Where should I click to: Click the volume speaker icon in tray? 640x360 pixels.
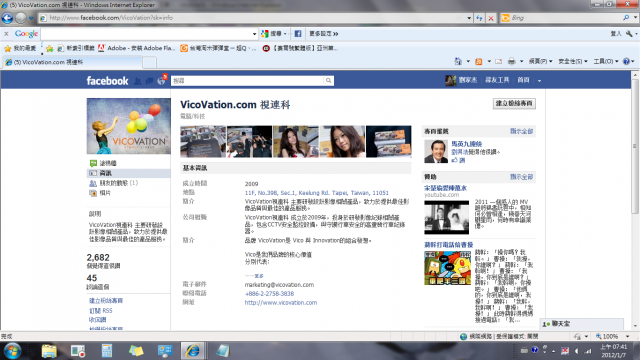tap(576, 351)
